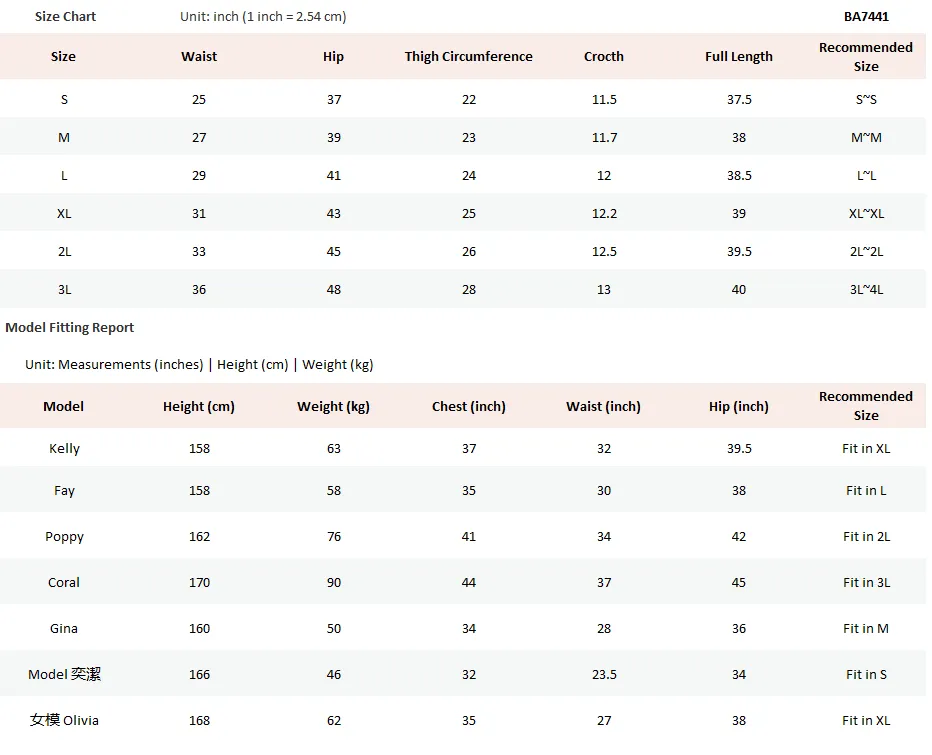This screenshot has height=755, width=932.
Task: Select the Olivia model row name
Action: pos(64,721)
